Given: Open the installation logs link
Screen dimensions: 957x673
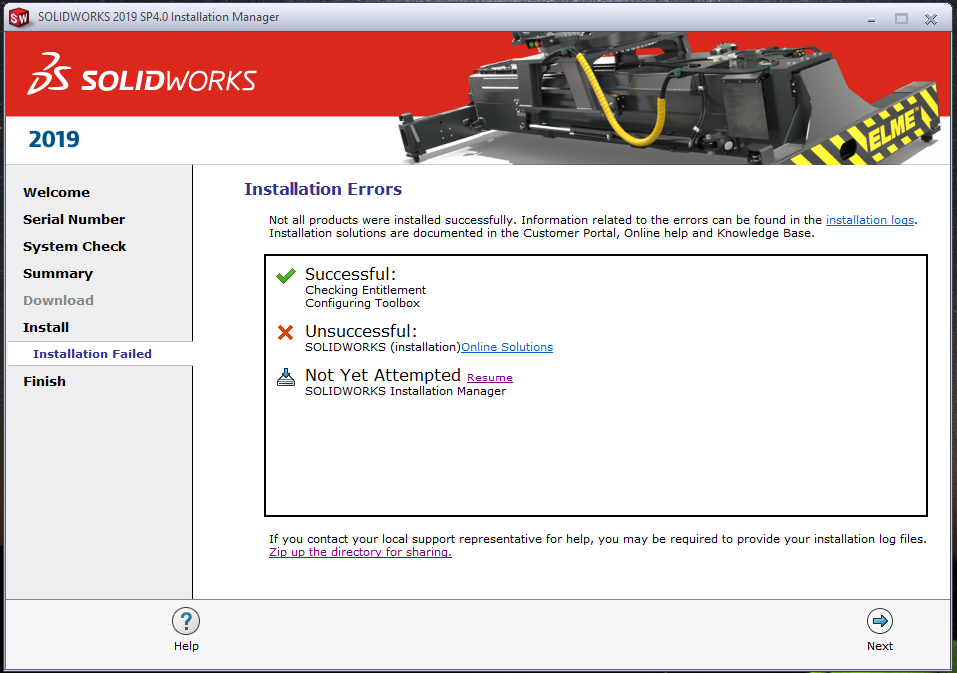Looking at the screenshot, I should tap(870, 220).
